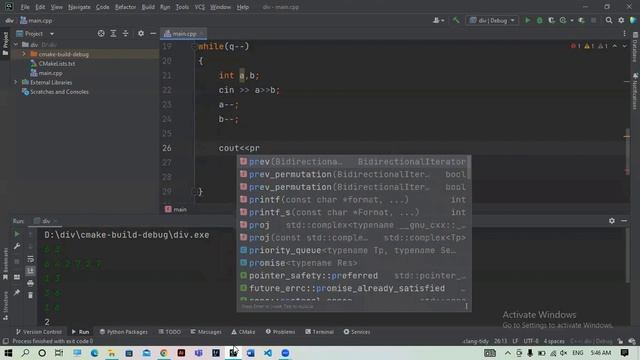The height and width of the screenshot is (360, 640).
Task: Start debugging with the bug icon
Action: (540, 20)
